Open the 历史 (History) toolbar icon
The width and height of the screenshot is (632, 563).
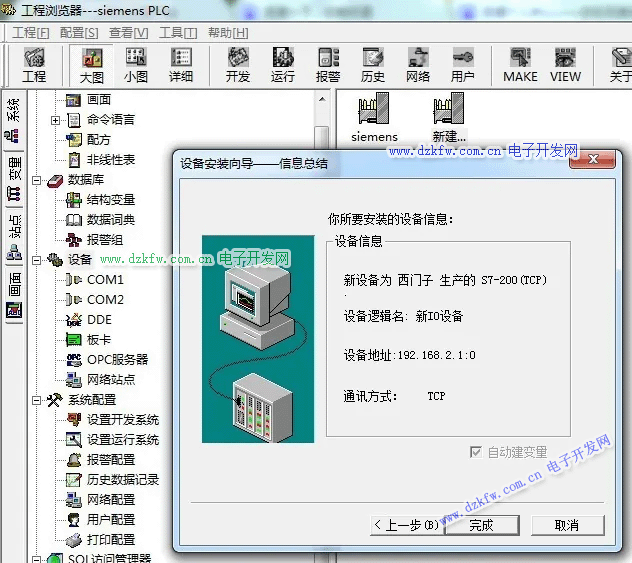pyautogui.click(x=373, y=64)
